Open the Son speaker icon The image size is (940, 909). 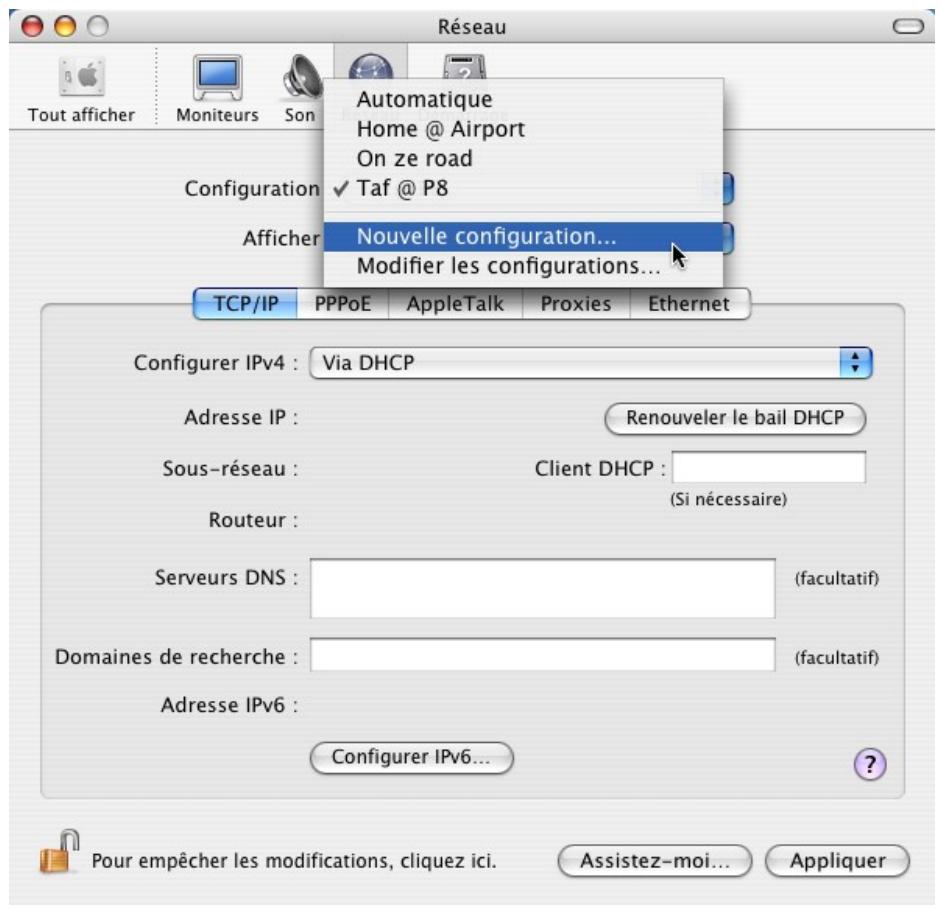click(302, 77)
